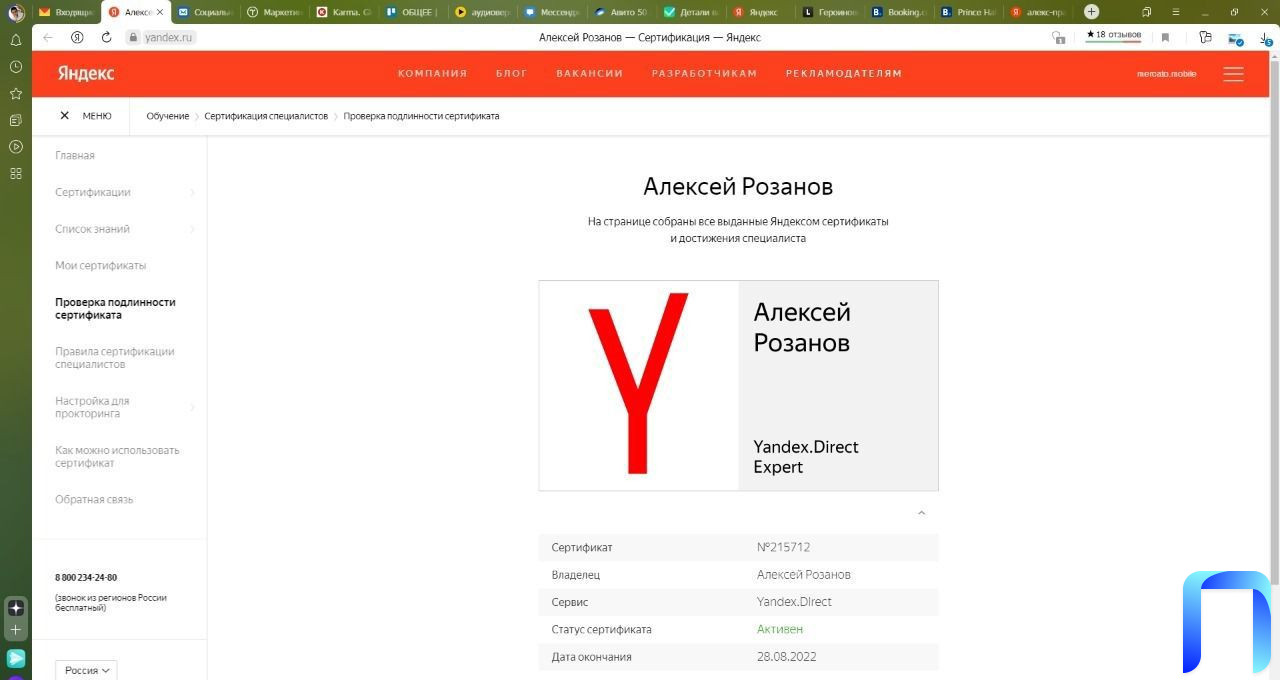Open the hamburger menu in red header
1280x680 pixels.
[x=1233, y=74]
